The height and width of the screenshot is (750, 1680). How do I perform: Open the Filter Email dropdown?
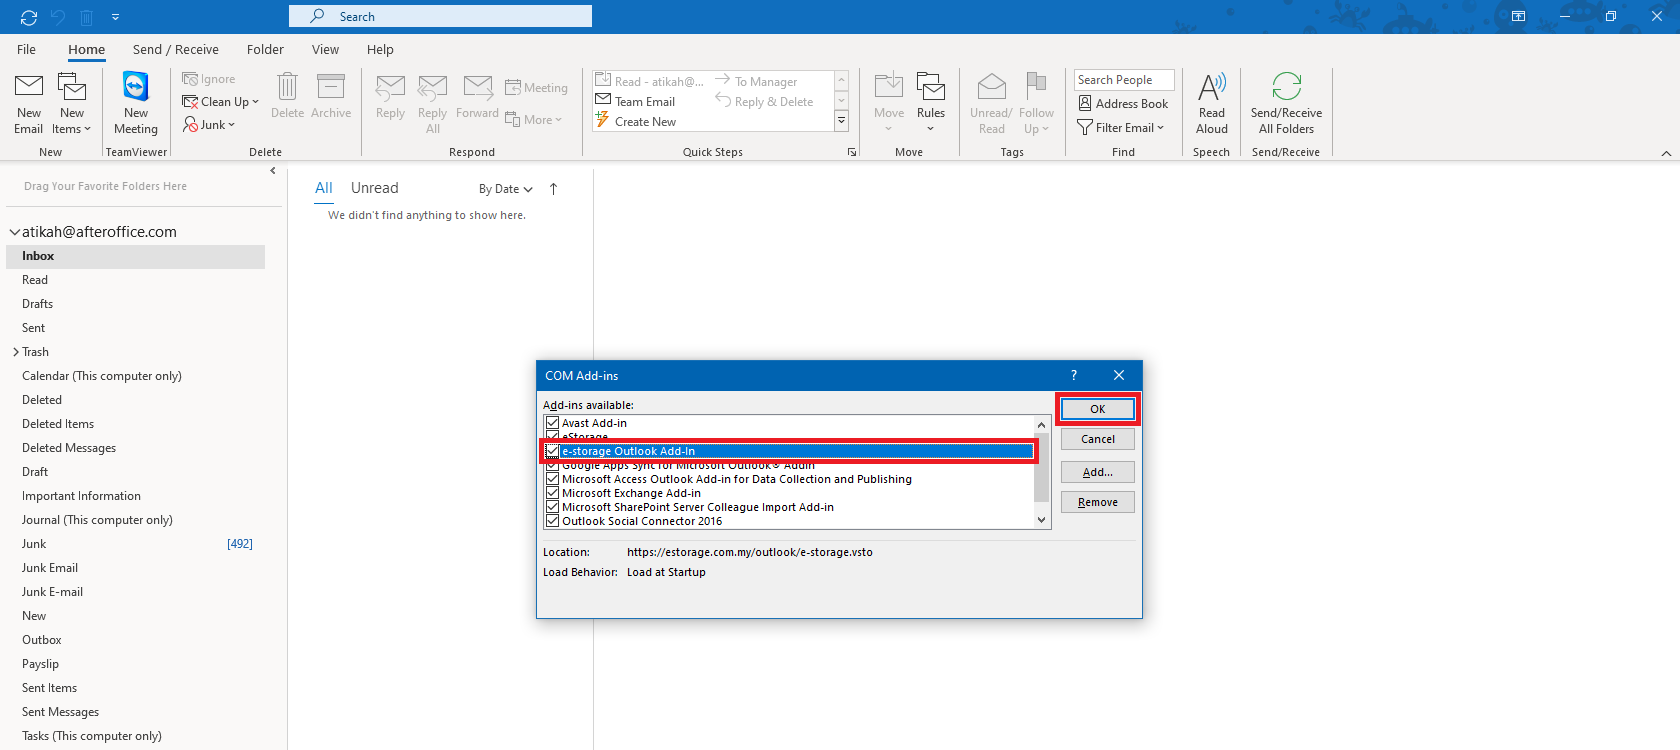click(1121, 128)
